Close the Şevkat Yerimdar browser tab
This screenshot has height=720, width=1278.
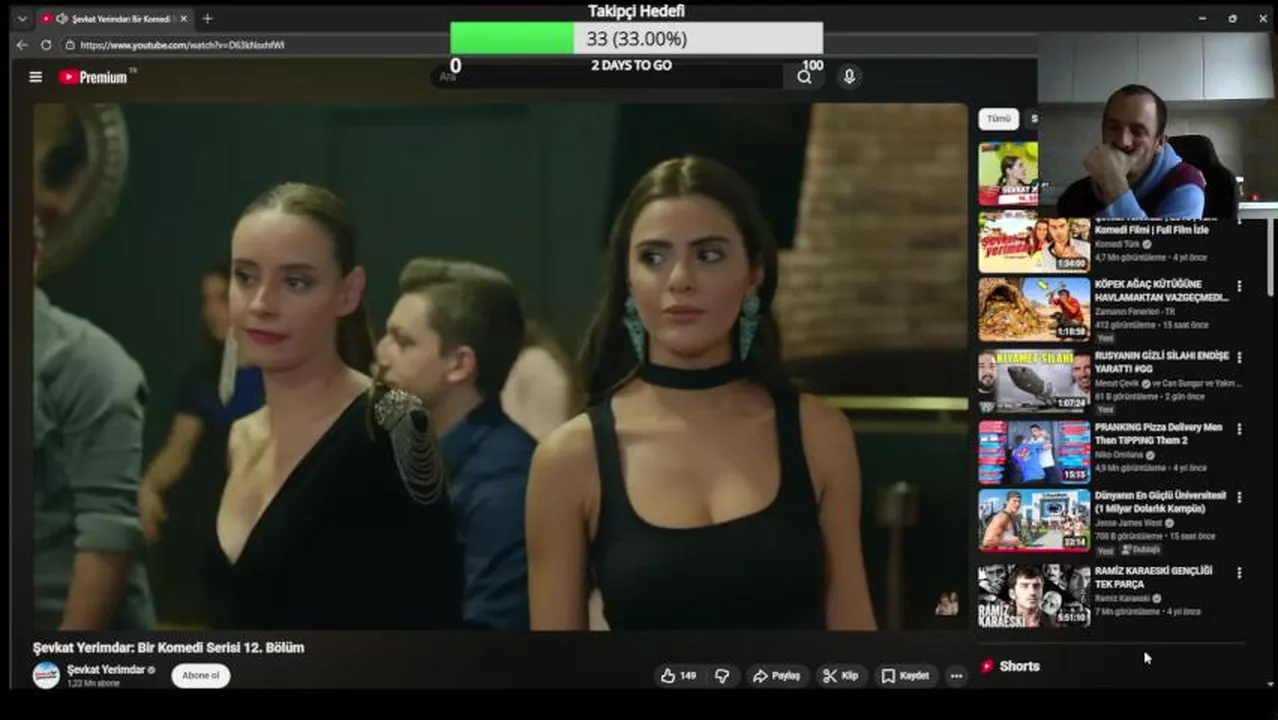[183, 19]
